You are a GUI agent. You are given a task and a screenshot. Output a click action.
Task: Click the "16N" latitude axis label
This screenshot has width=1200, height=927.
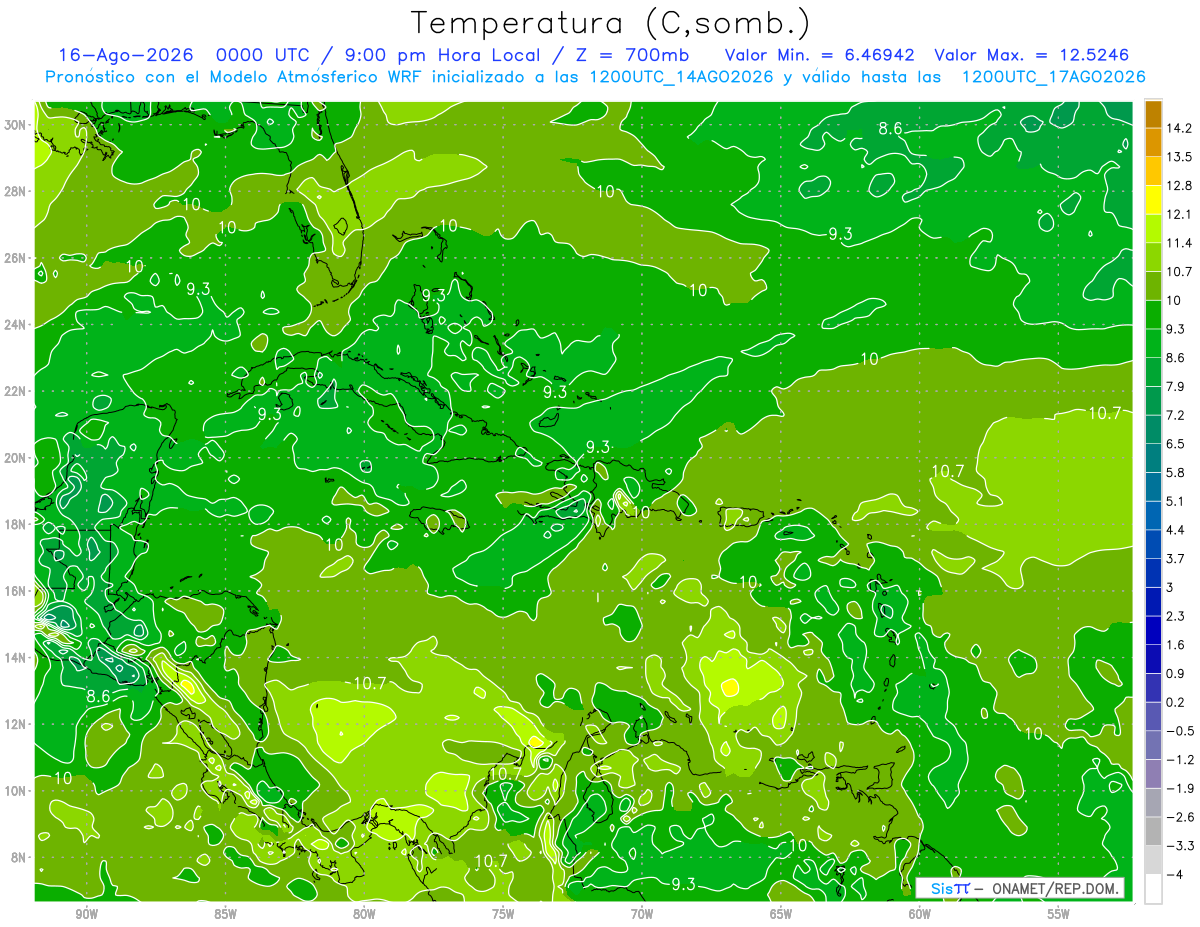point(17,590)
